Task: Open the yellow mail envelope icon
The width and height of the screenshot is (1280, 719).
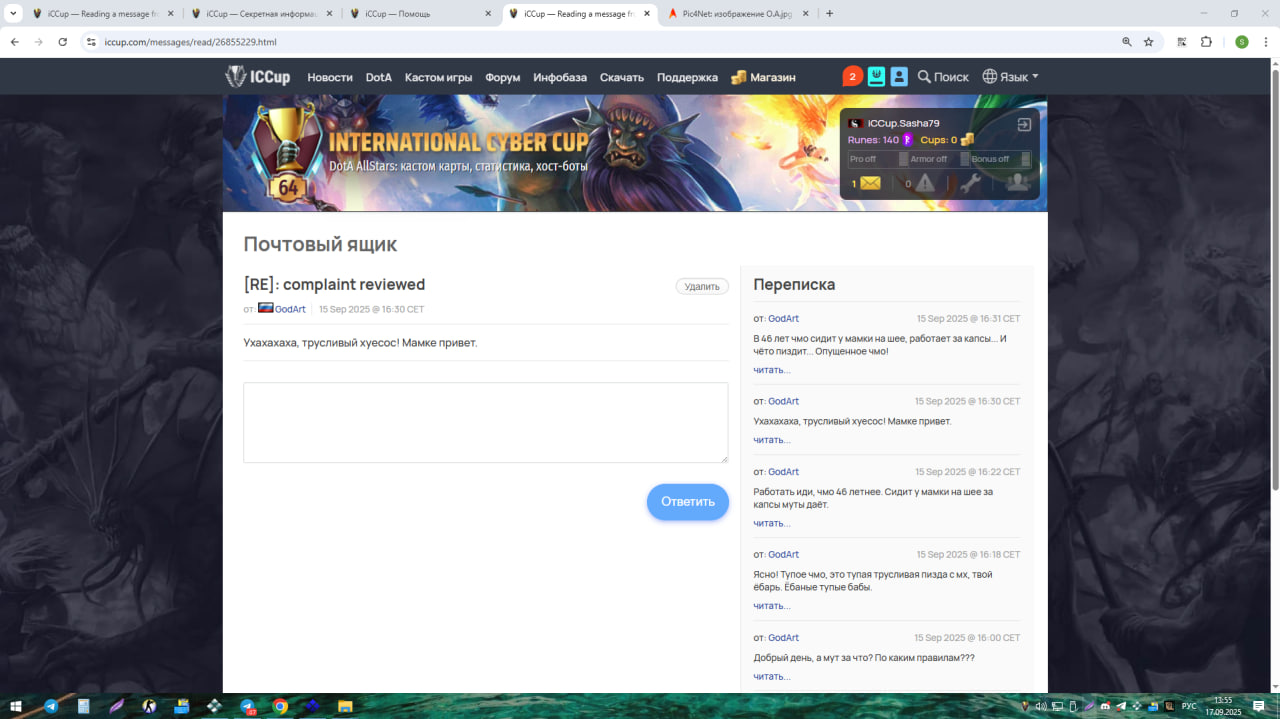Action: tap(870, 183)
